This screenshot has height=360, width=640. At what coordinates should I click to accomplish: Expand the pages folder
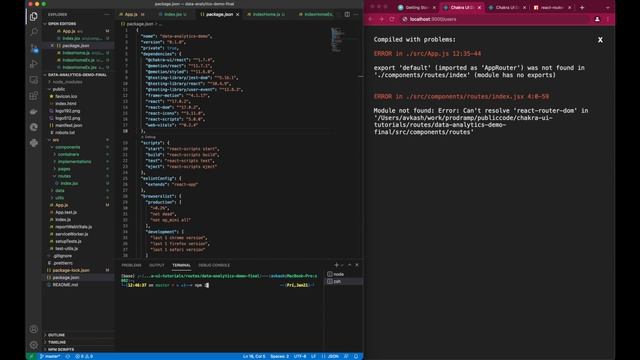coord(64,169)
